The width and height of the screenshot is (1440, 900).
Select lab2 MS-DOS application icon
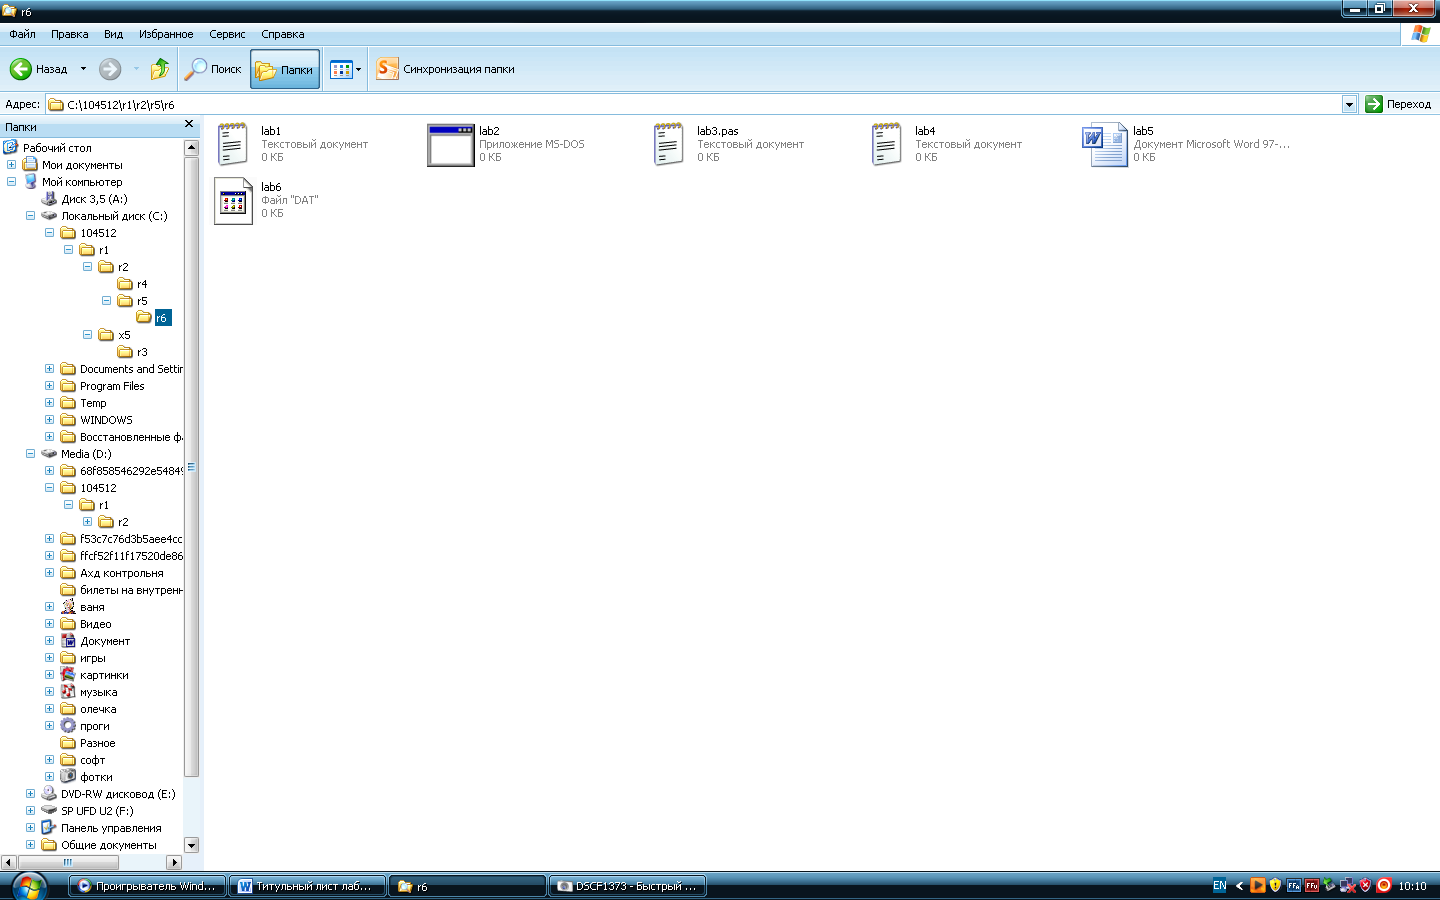pos(450,145)
